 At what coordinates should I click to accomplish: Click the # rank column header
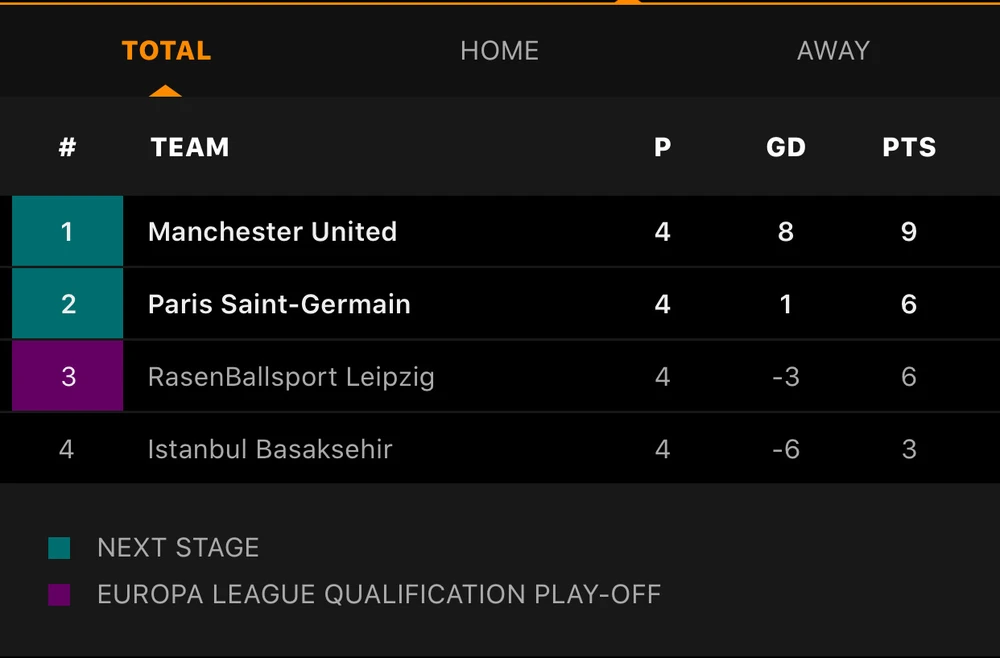[x=67, y=148]
